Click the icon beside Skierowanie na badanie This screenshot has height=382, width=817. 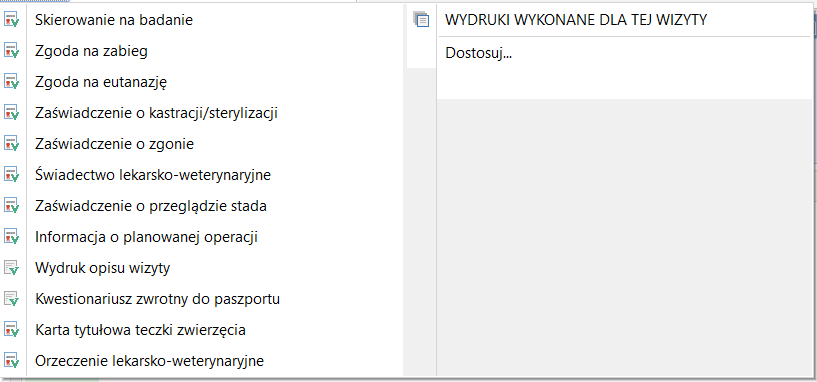point(11,20)
